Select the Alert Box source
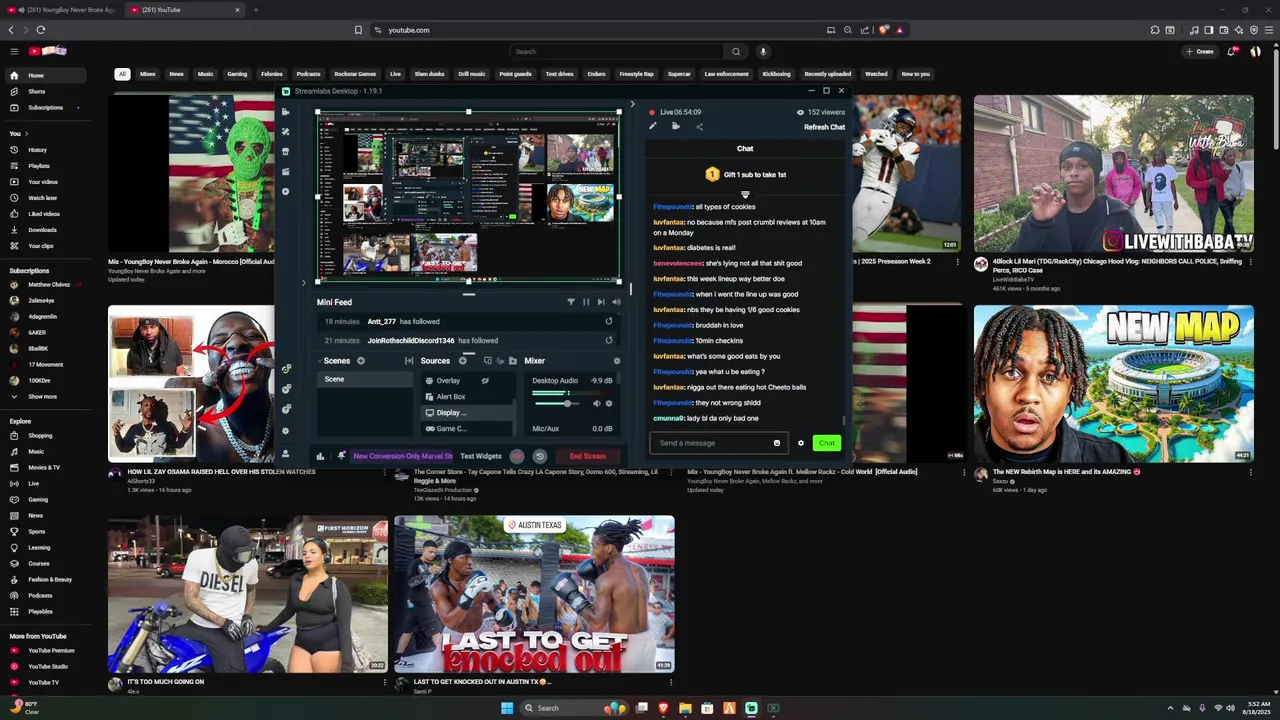The image size is (1280, 720). click(x=466, y=397)
